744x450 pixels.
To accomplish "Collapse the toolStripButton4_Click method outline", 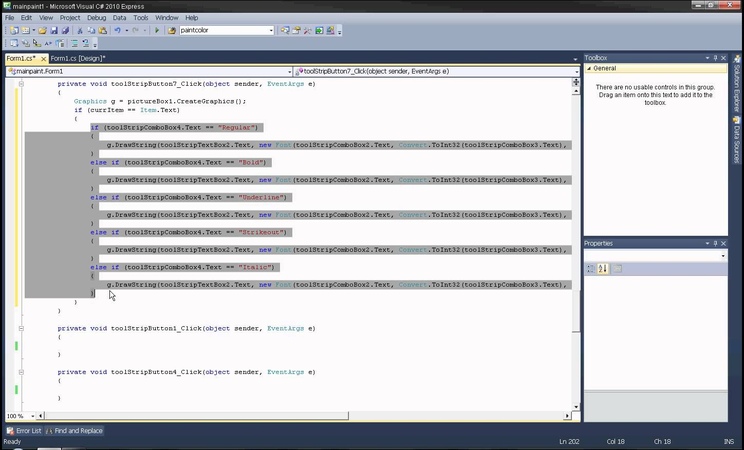I will tap(21, 372).
